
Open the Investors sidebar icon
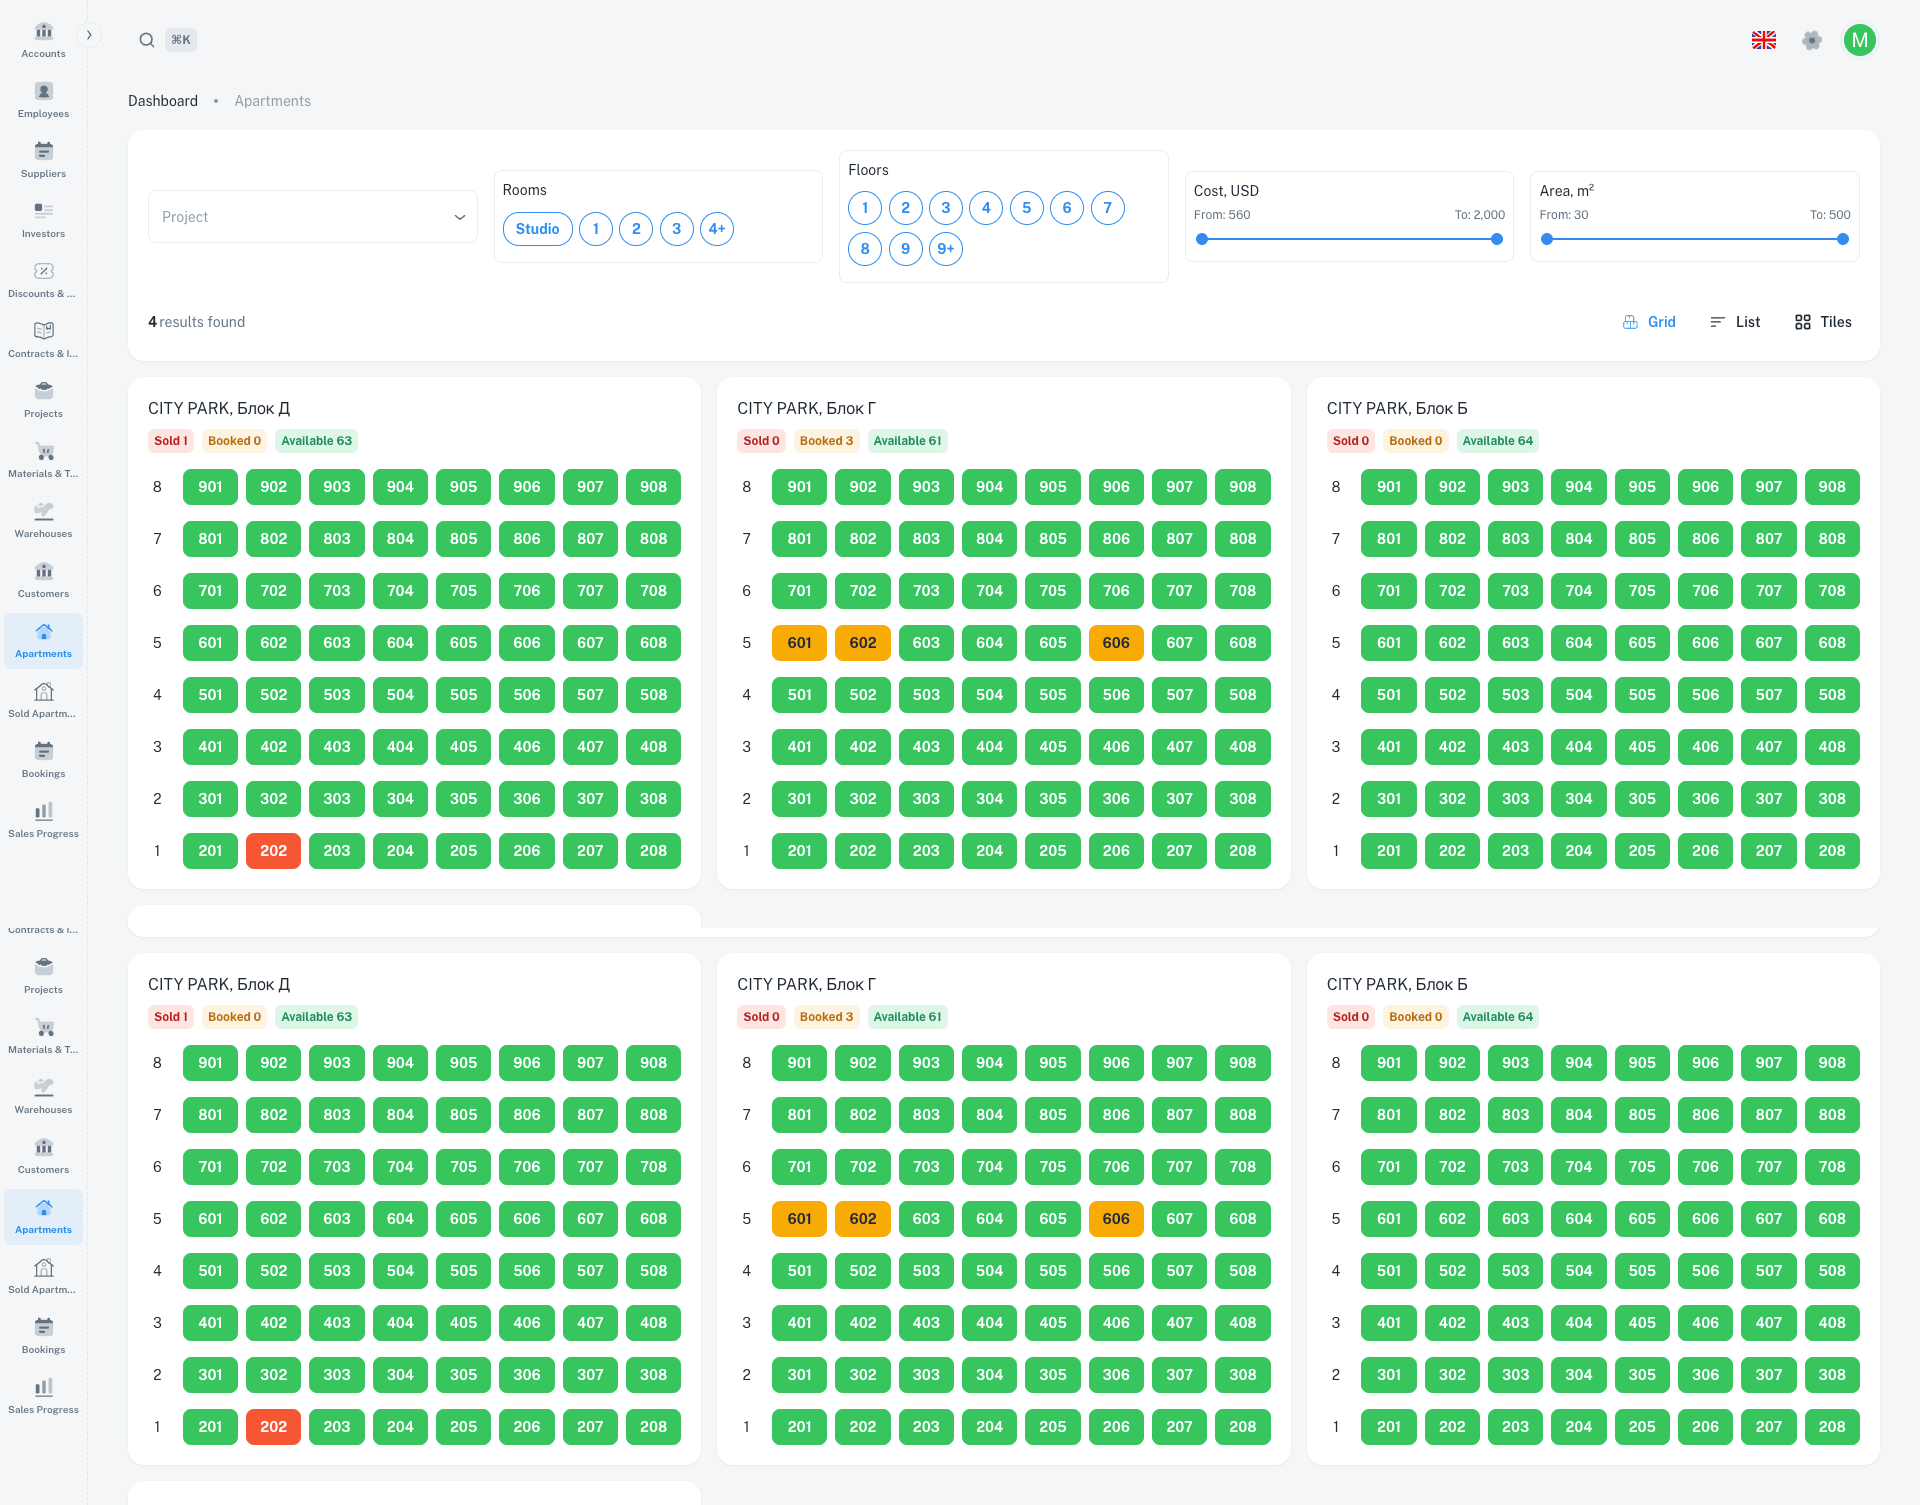point(43,211)
